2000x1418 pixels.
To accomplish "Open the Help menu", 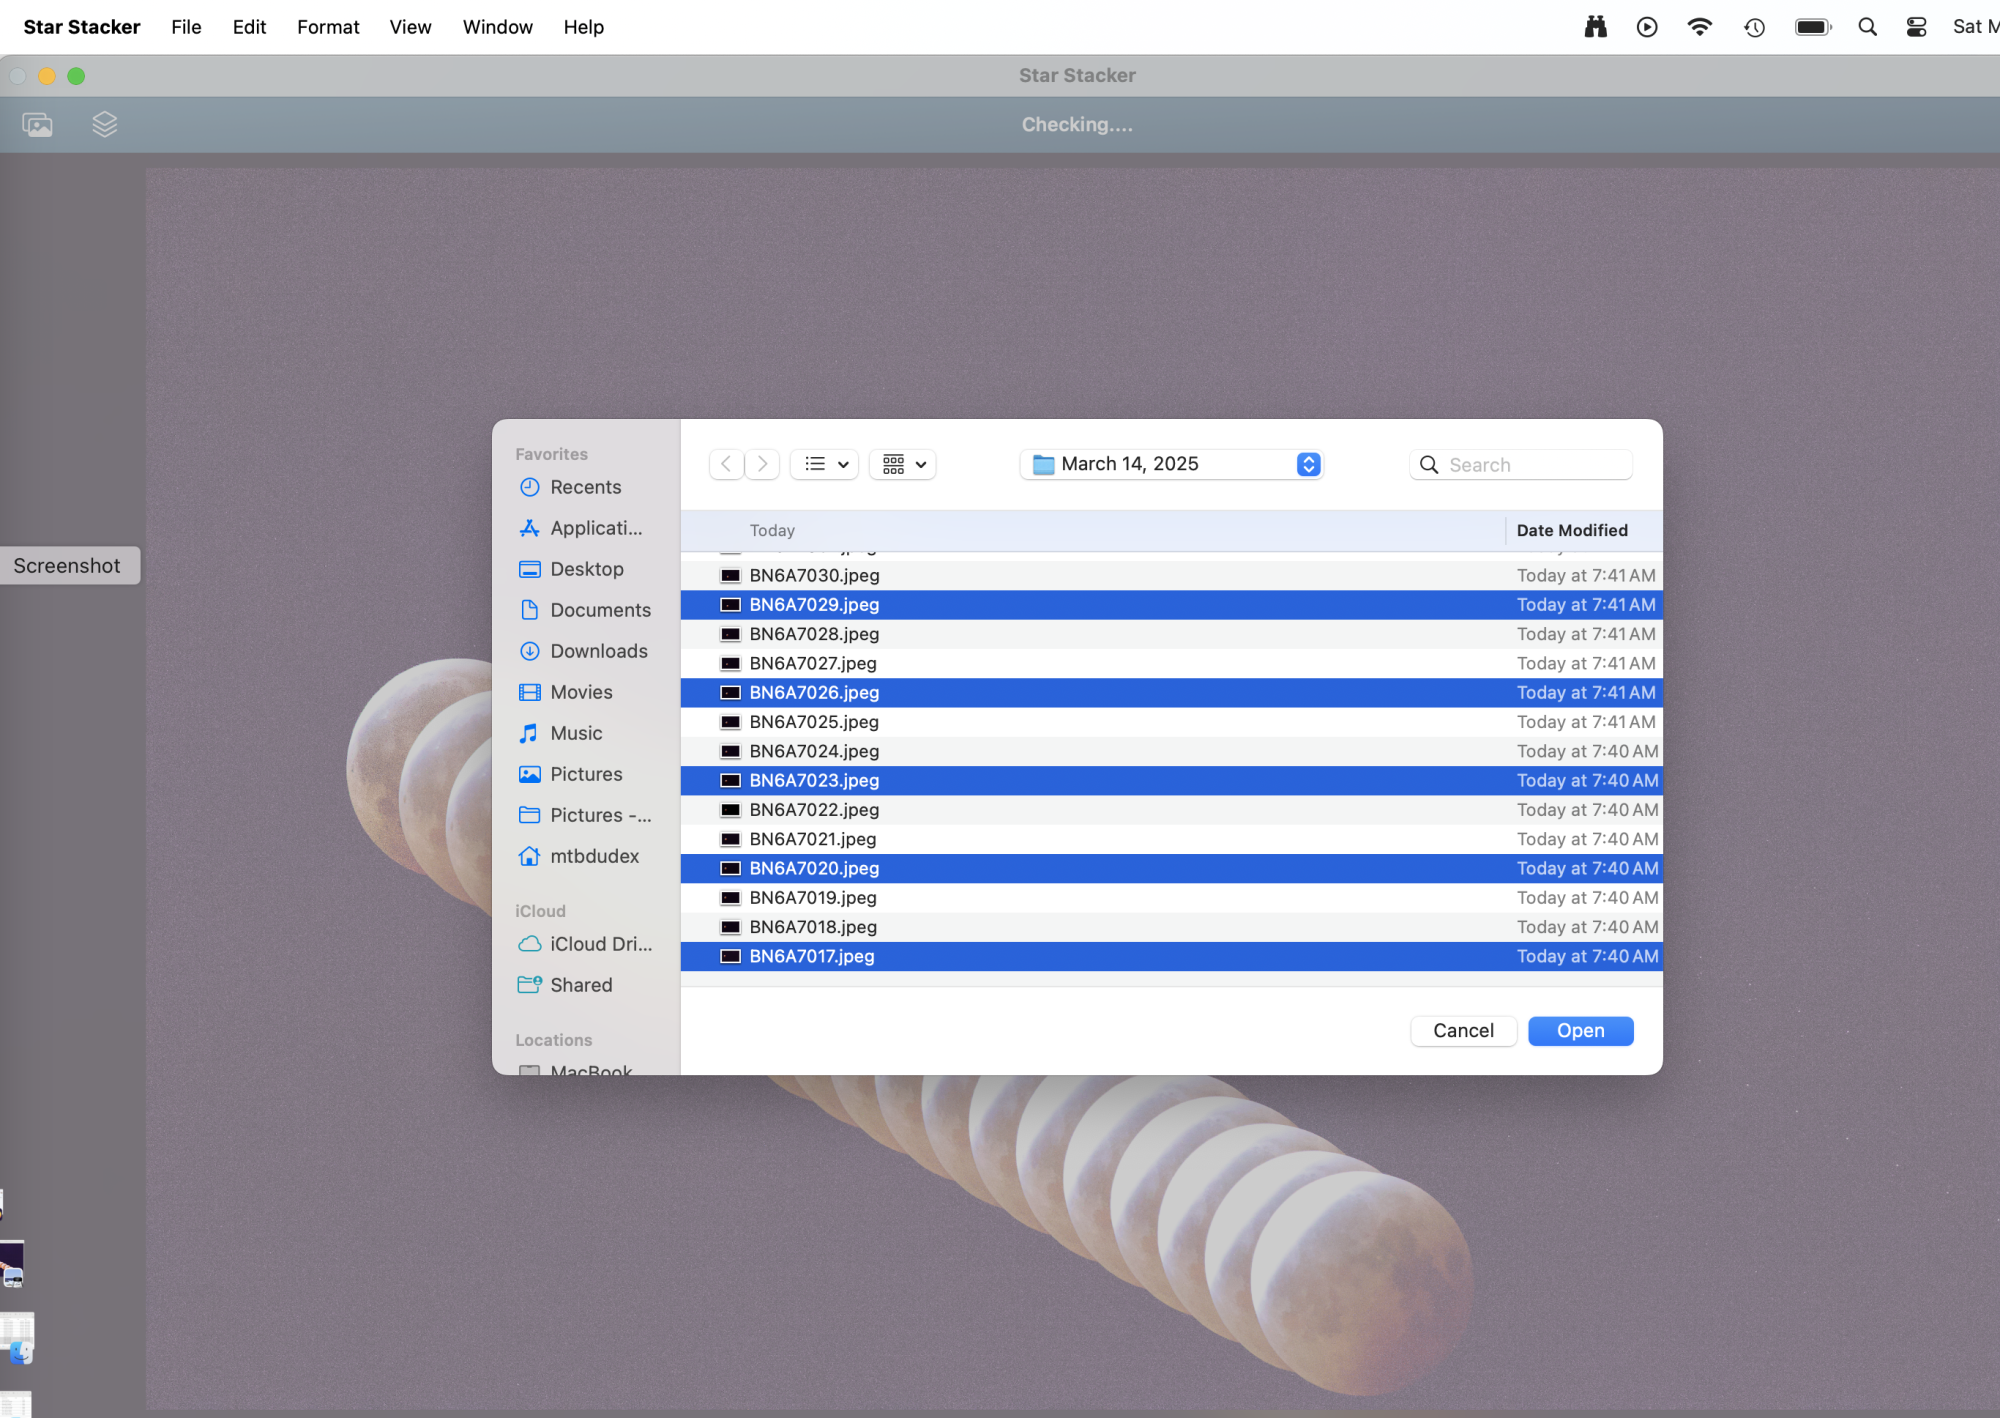I will (583, 27).
